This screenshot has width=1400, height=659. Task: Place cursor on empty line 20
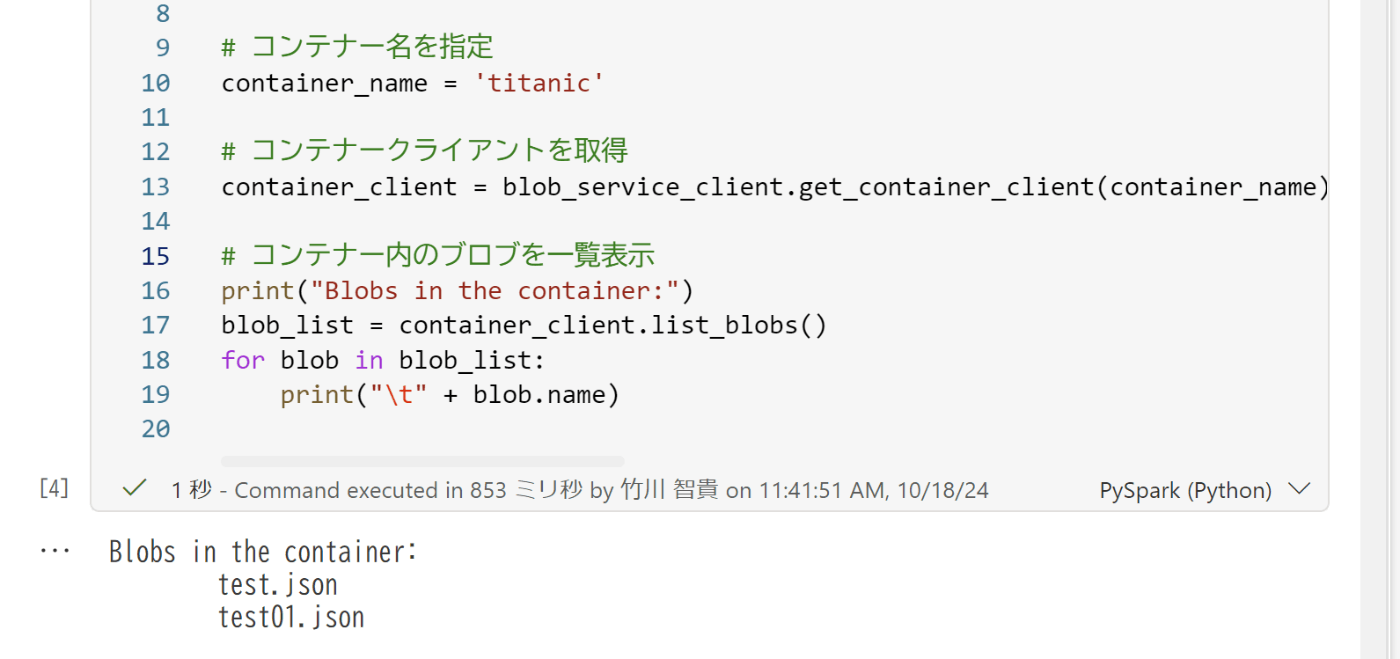pos(700,429)
